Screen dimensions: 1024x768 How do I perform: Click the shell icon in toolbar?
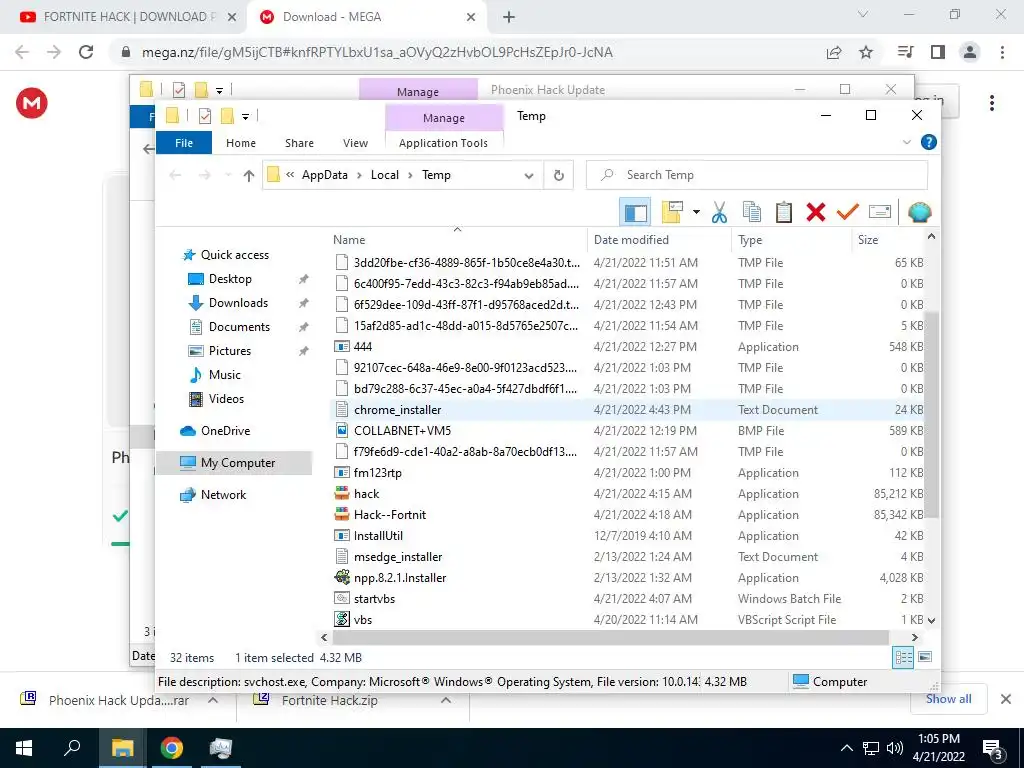(x=920, y=212)
